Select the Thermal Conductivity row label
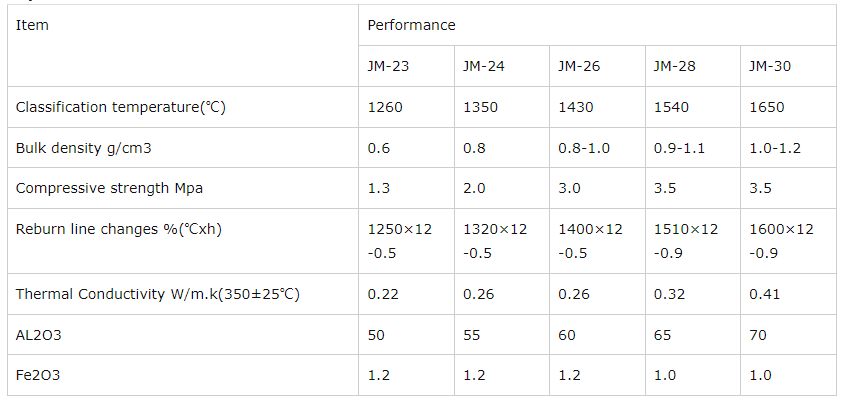851x402 pixels. coord(156,294)
